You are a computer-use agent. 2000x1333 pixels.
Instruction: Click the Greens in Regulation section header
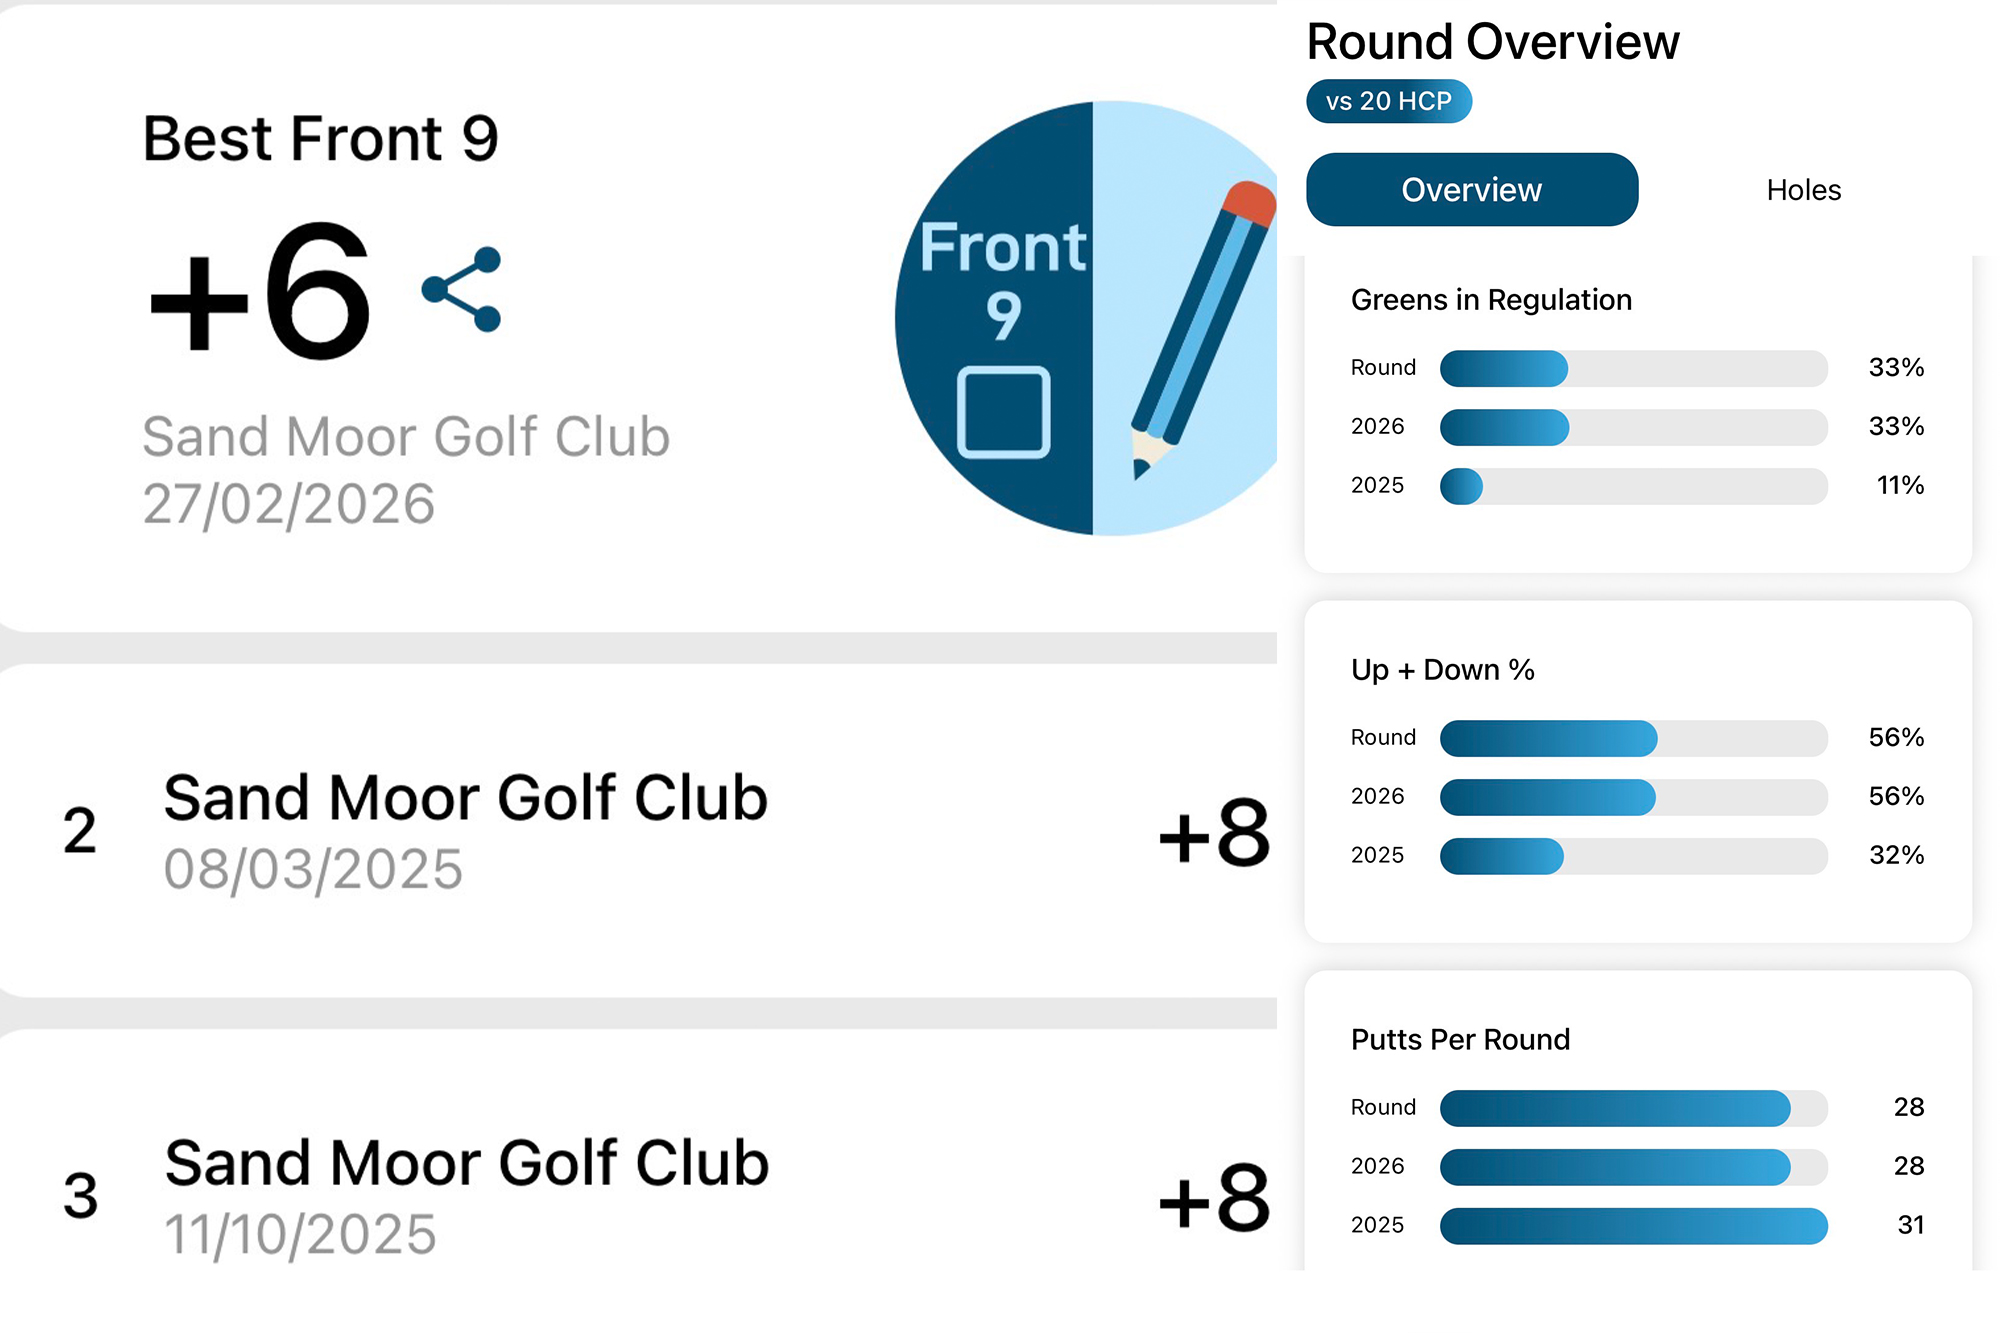[1491, 299]
